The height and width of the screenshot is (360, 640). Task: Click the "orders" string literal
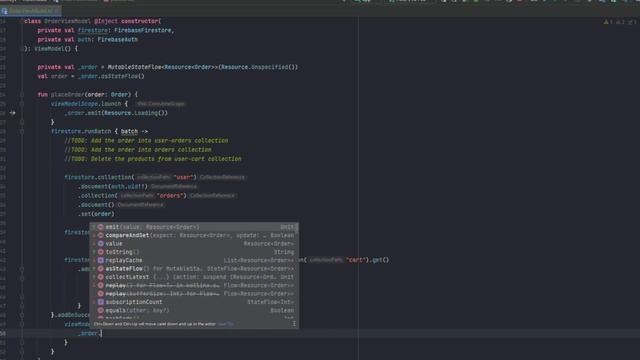click(x=170, y=196)
